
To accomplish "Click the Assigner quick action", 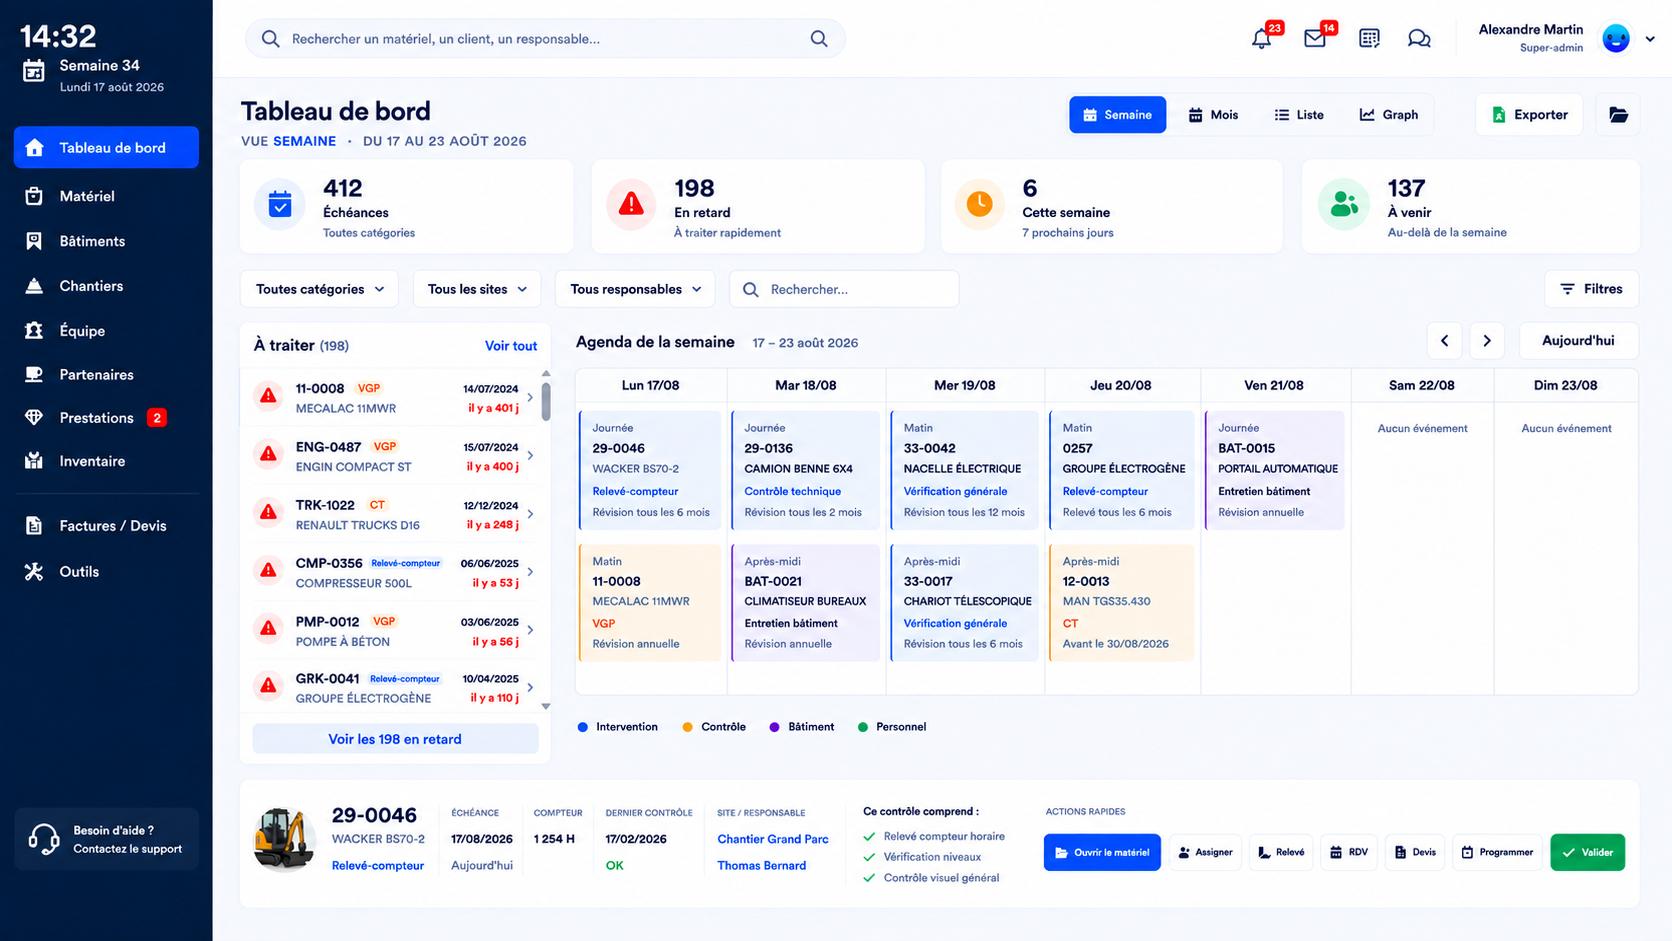I will (1205, 852).
